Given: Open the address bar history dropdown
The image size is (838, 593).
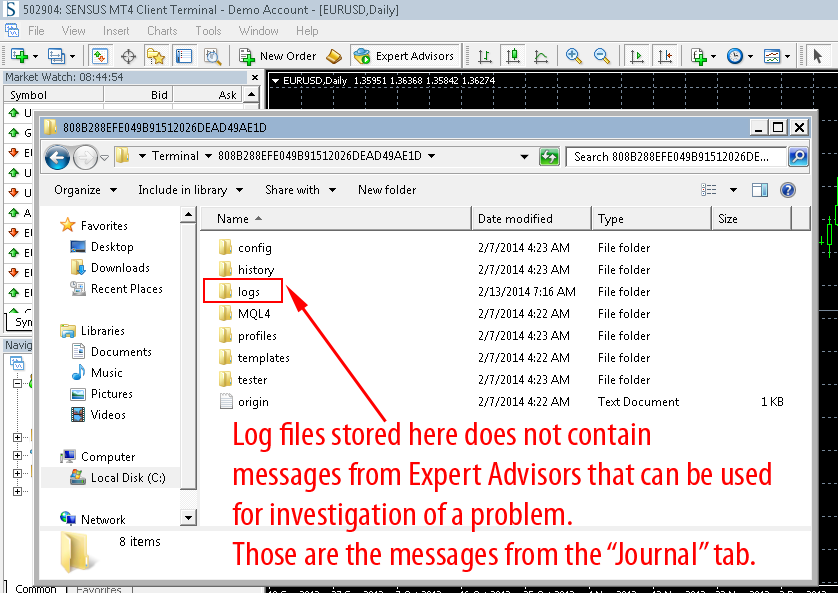Looking at the screenshot, I should [x=524, y=157].
